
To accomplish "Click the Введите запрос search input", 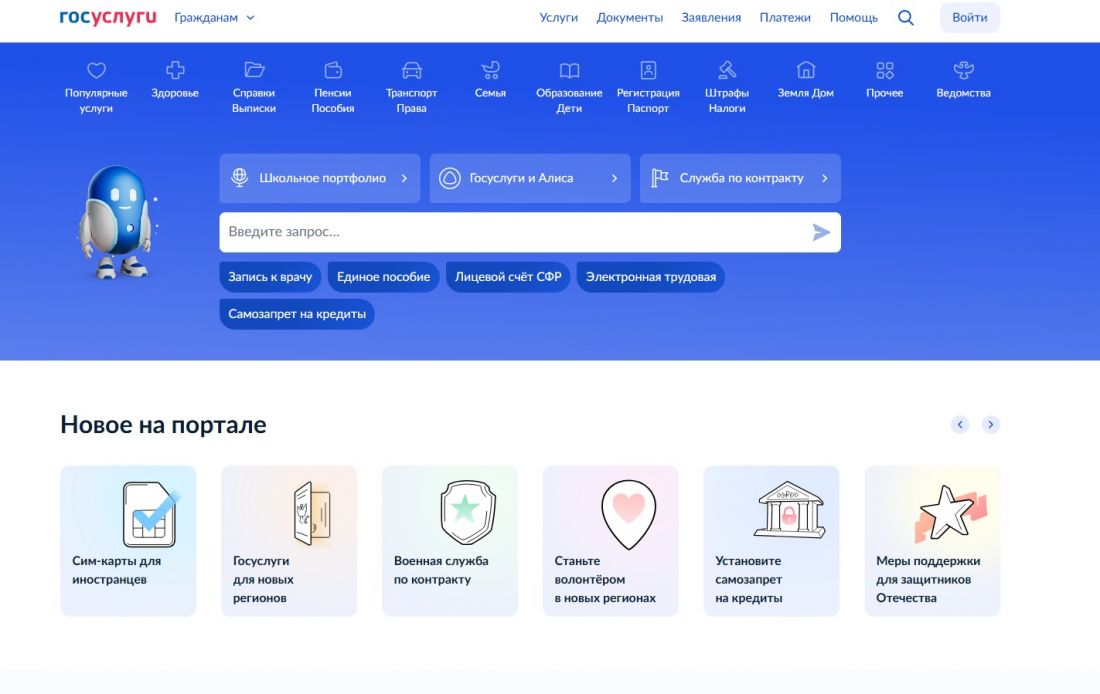I will tap(510, 233).
